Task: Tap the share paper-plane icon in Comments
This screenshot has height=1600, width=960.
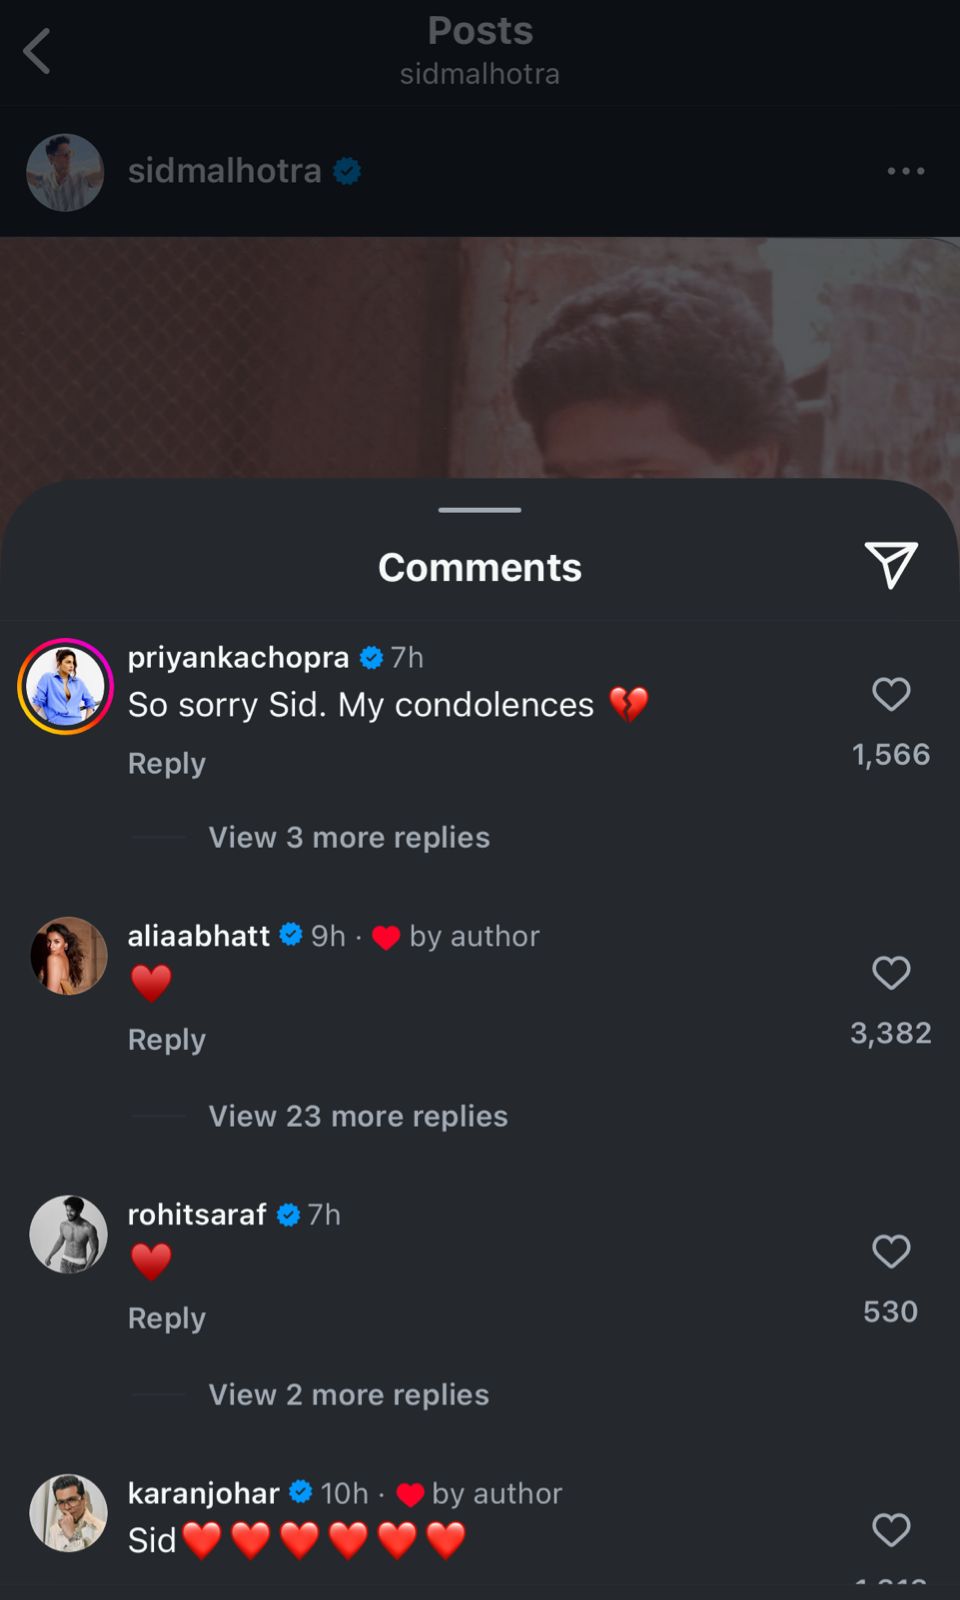Action: [x=890, y=565]
